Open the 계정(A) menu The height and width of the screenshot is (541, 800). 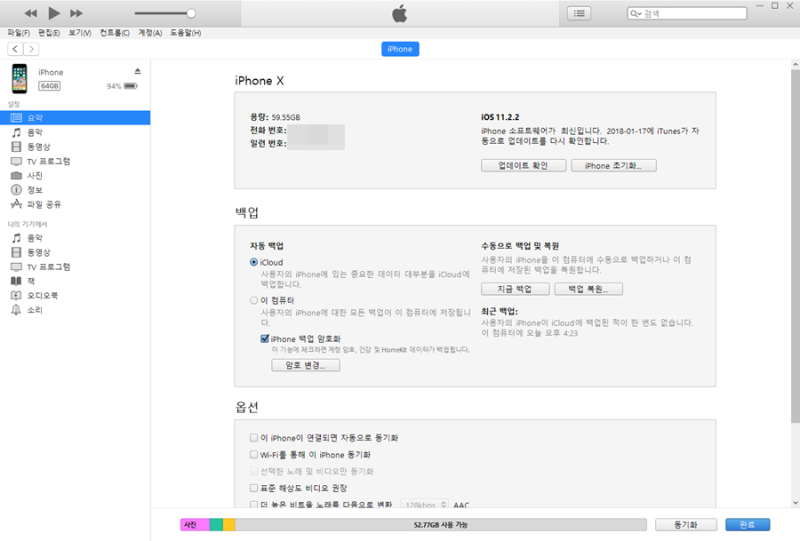[x=150, y=33]
